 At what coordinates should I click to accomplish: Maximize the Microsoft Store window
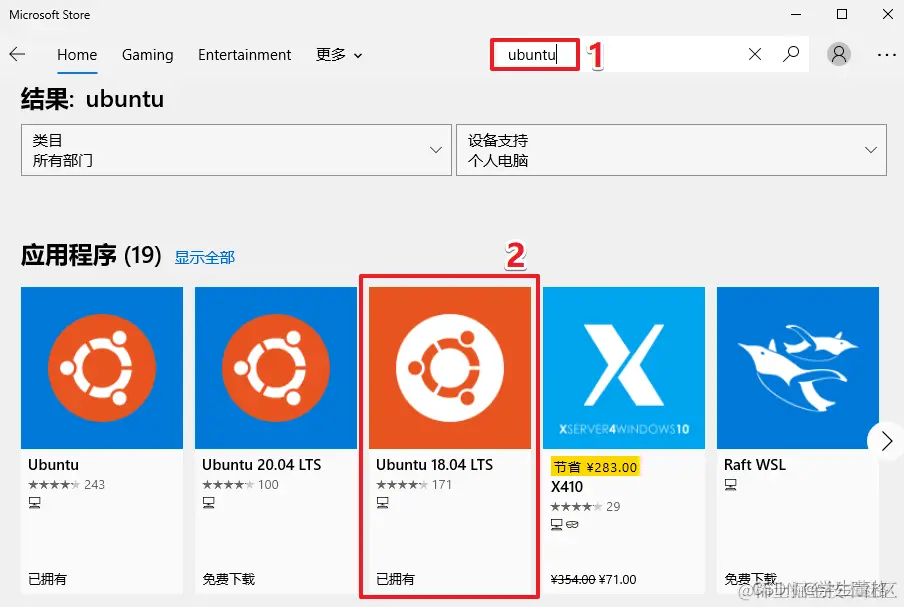tap(842, 14)
